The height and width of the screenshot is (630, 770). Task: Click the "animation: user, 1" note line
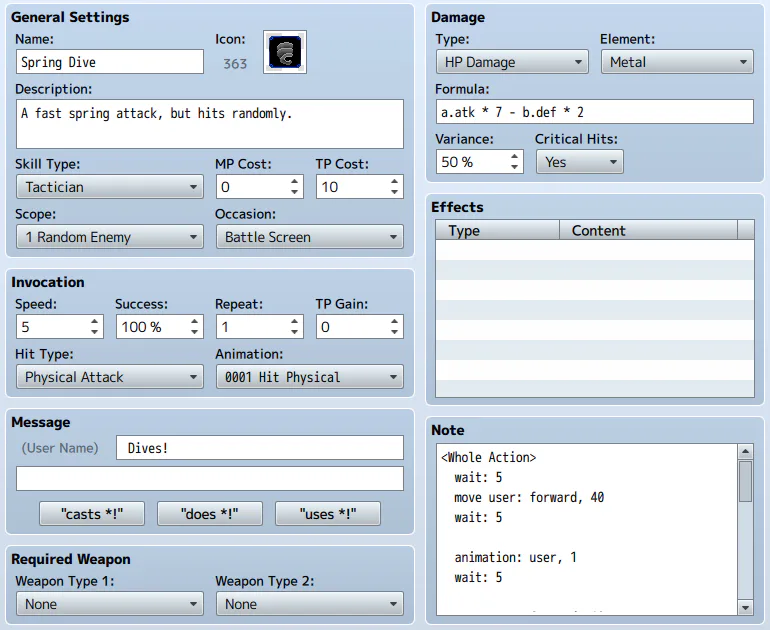(x=515, y=557)
